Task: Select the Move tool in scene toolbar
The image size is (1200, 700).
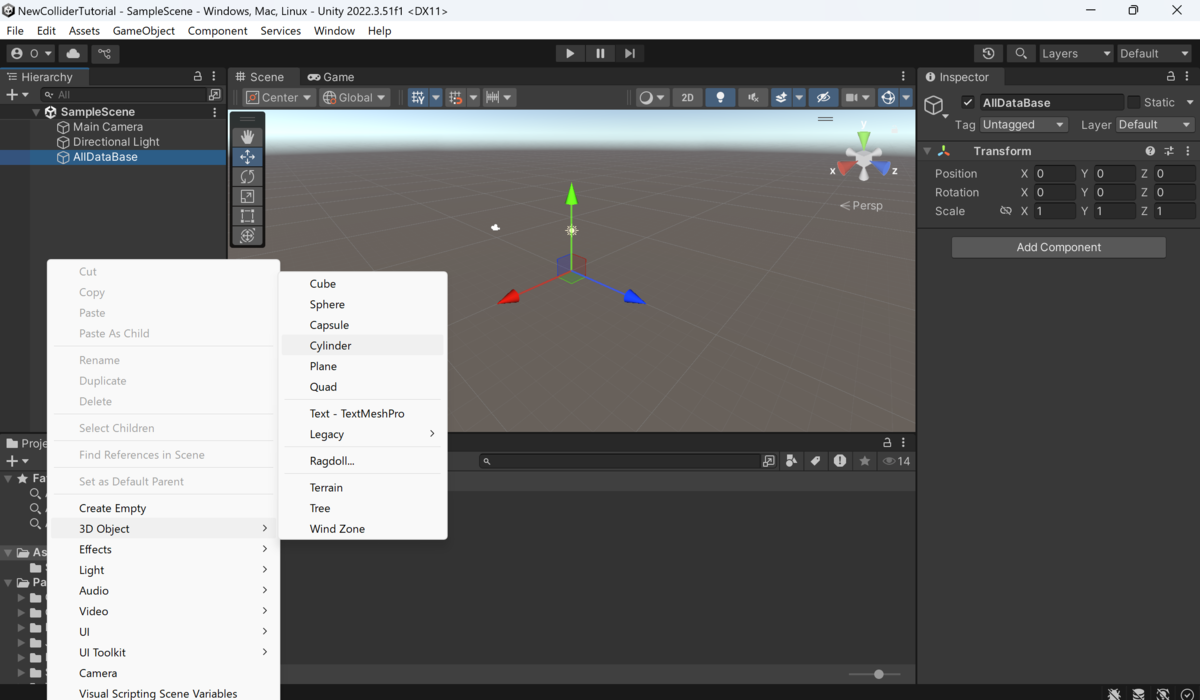Action: 247,157
